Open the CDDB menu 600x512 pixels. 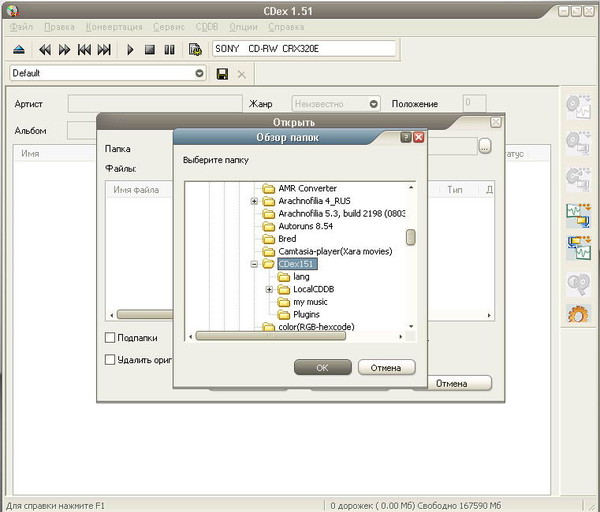click(207, 27)
